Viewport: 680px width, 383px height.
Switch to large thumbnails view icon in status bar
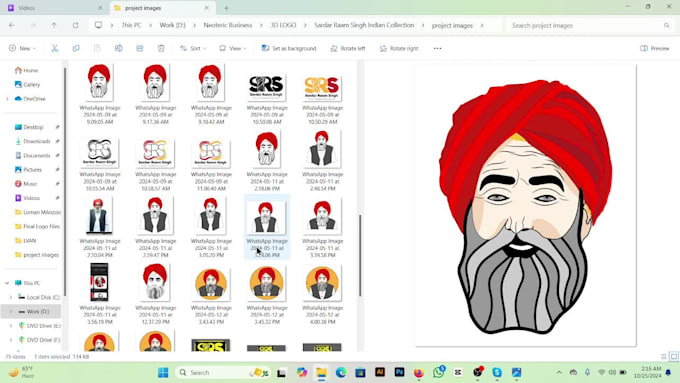[673, 357]
